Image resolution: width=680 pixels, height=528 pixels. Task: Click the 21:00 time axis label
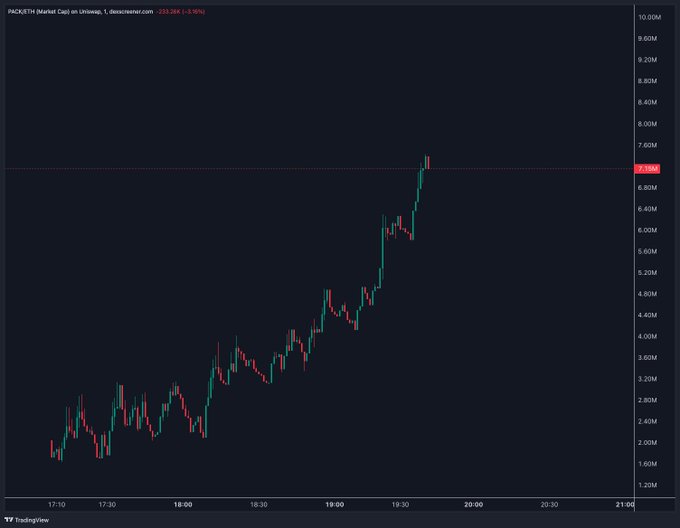pos(625,505)
